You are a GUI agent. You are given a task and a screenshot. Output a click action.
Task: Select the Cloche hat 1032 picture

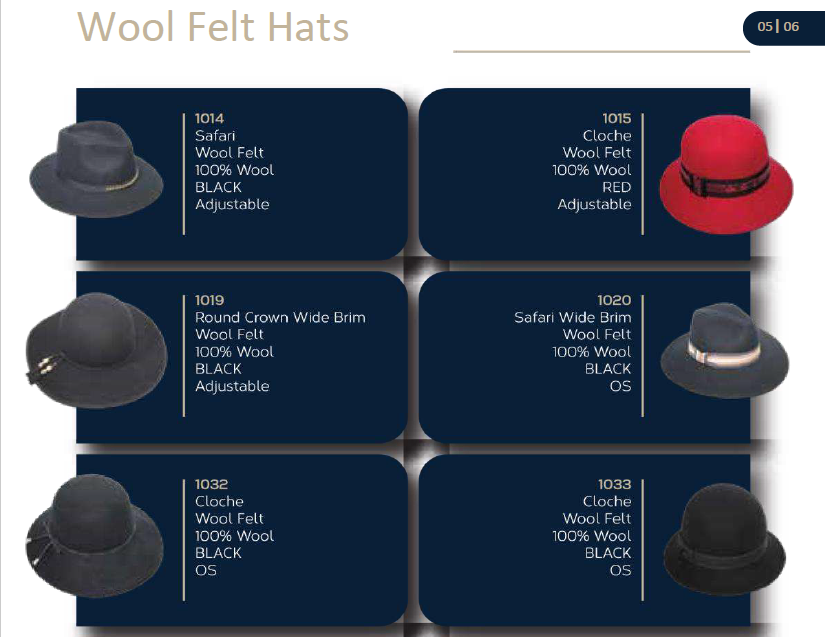pyautogui.click(x=95, y=535)
